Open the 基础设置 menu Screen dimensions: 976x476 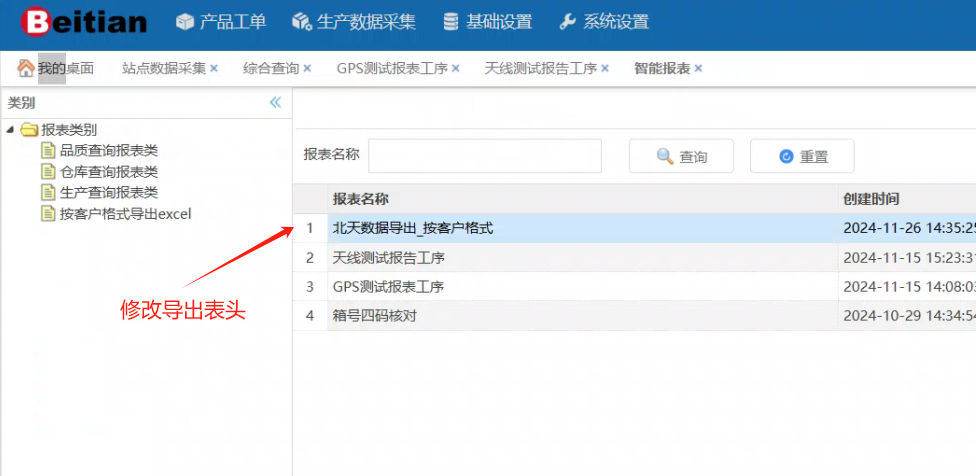[488, 22]
